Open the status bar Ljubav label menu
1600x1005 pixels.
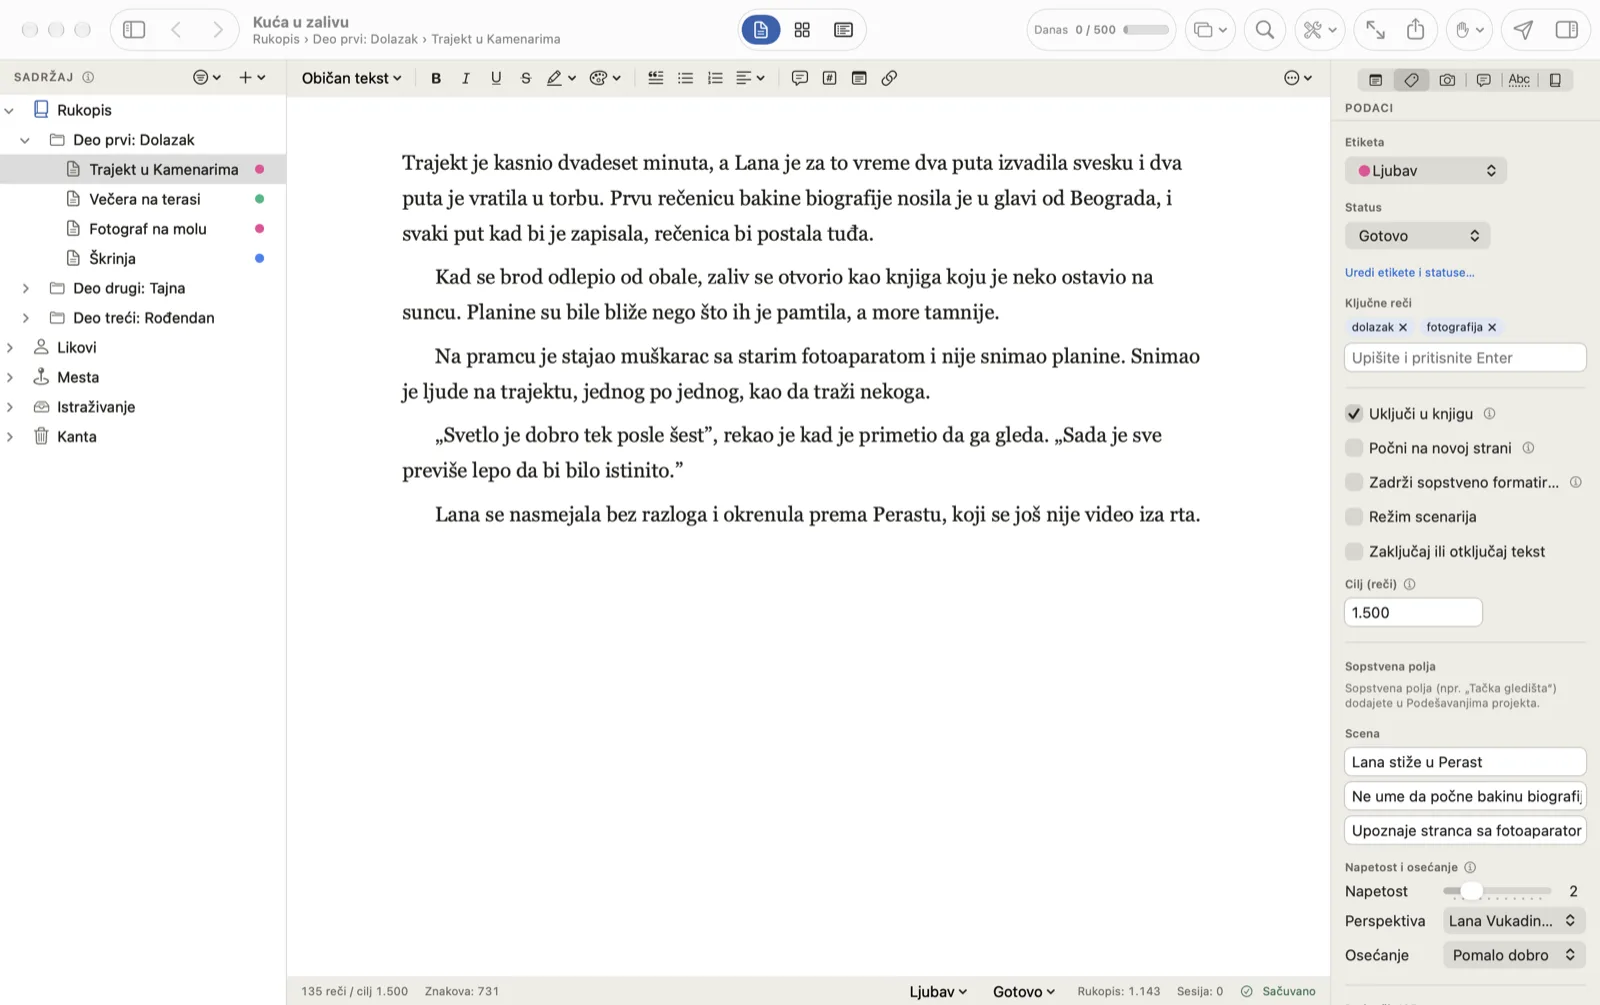(x=938, y=991)
